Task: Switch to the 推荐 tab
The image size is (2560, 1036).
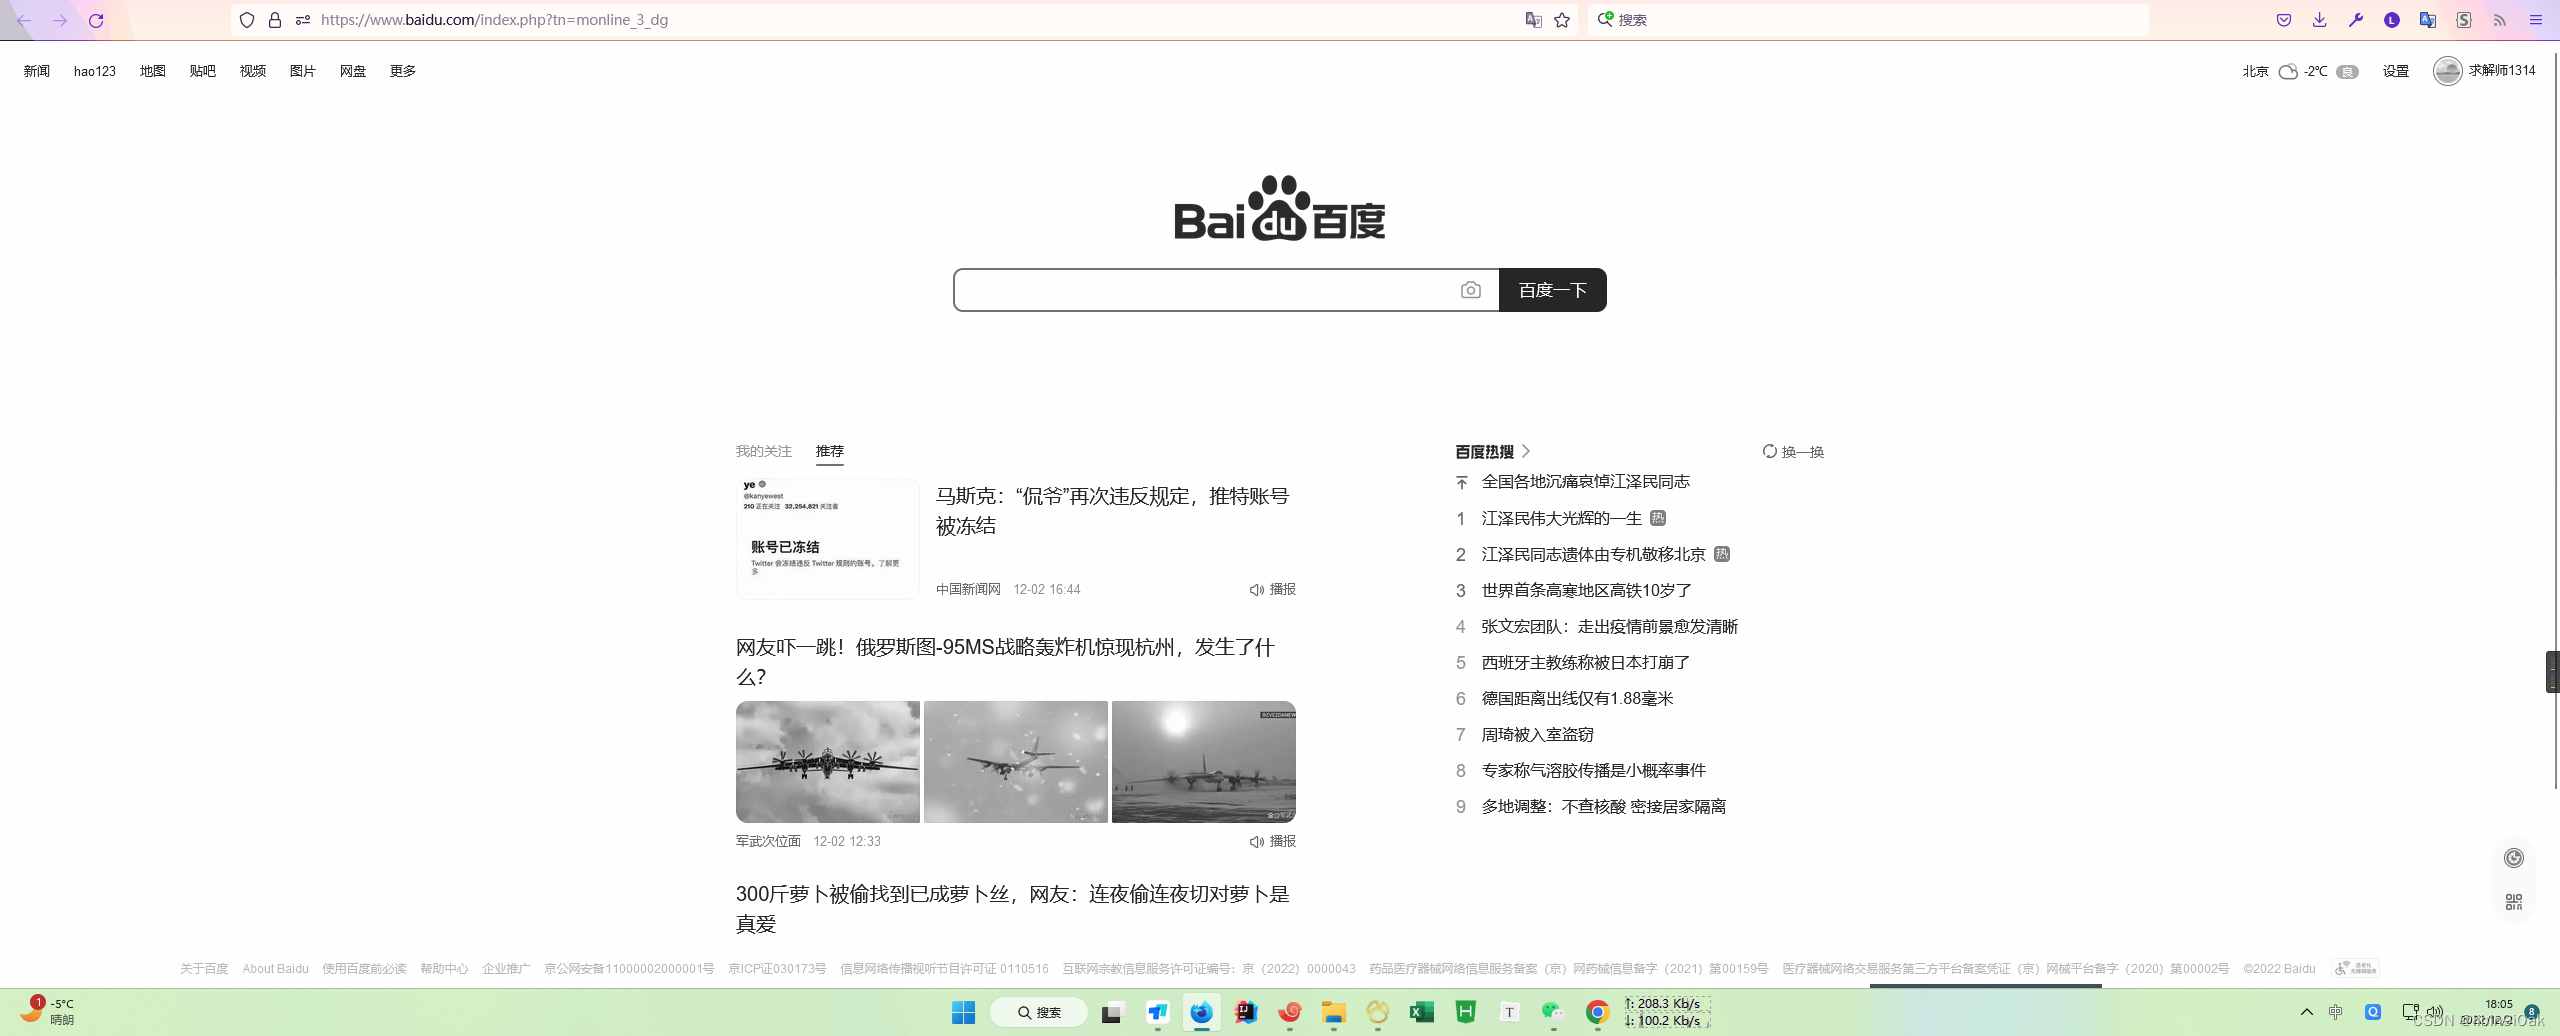Action: click(830, 451)
